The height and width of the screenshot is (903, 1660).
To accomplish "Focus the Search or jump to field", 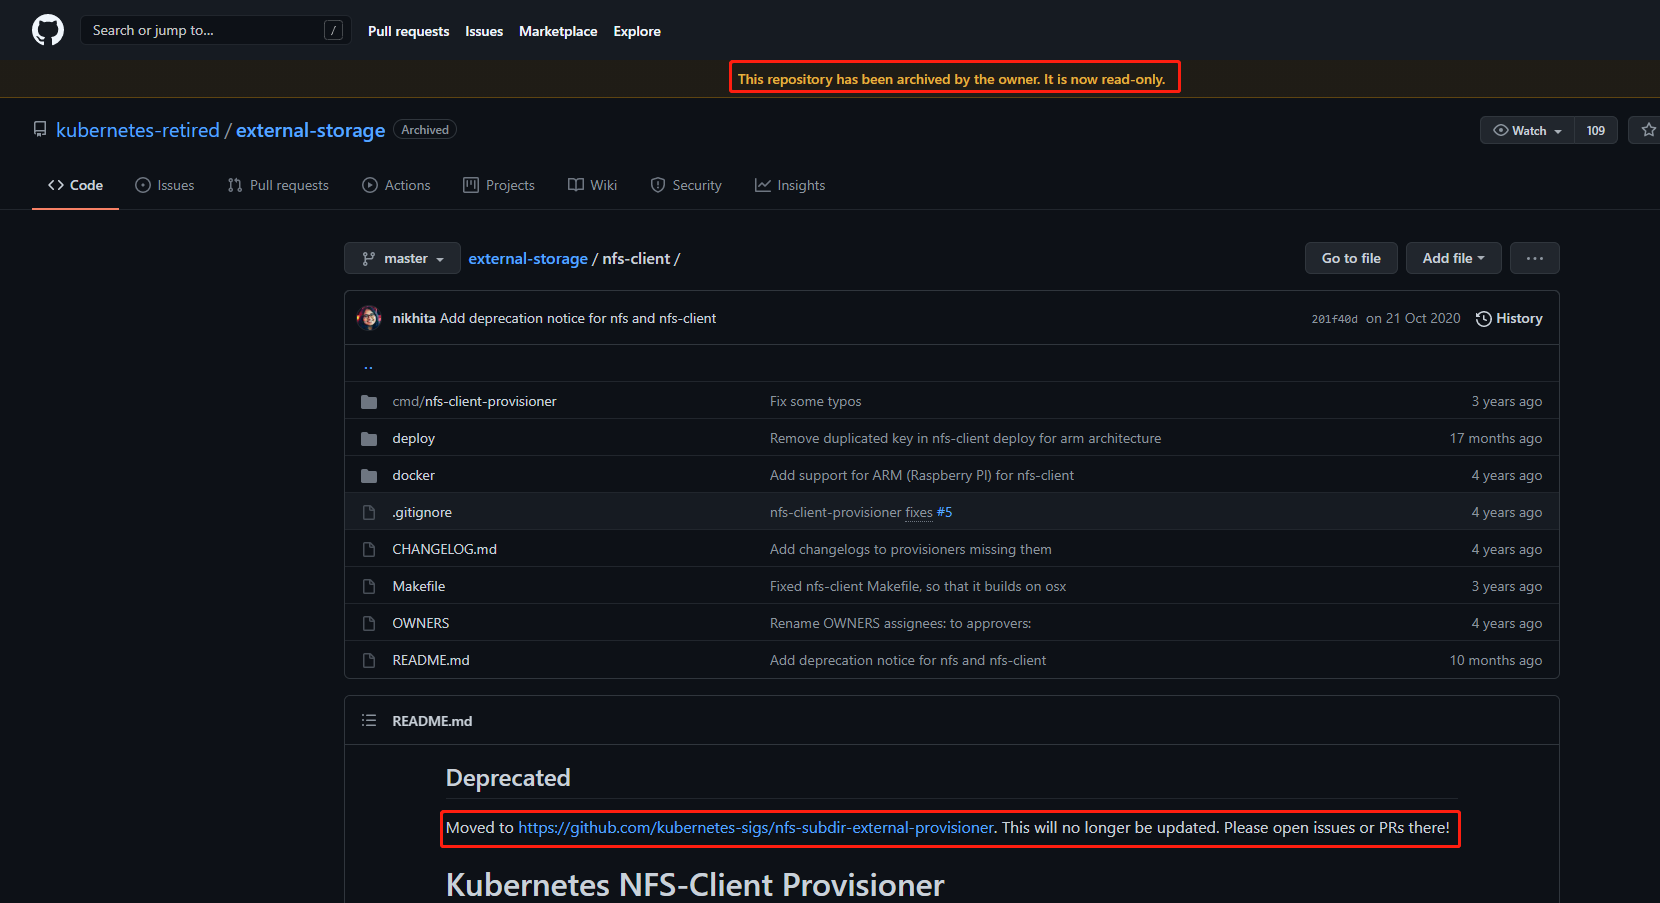I will (x=215, y=30).
